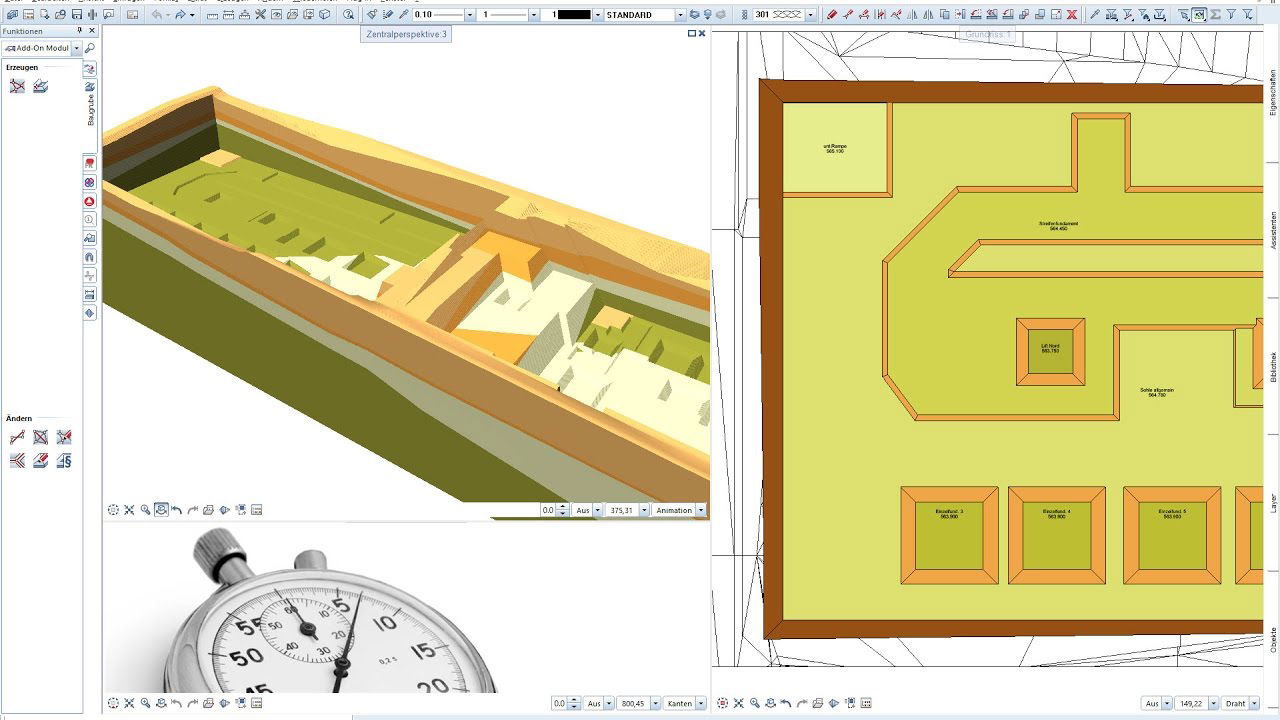Screen dimensions: 1280x720
Task: Open the Layer side tab
Action: [x=1273, y=502]
